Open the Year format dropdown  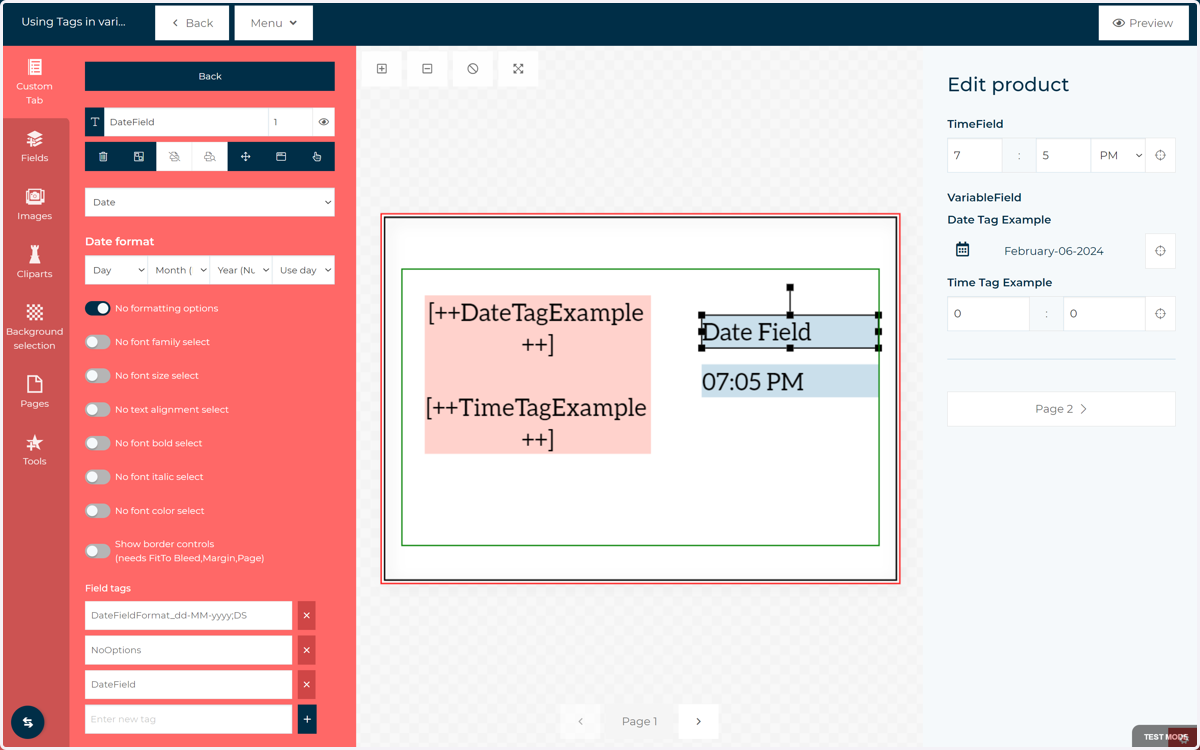(241, 270)
